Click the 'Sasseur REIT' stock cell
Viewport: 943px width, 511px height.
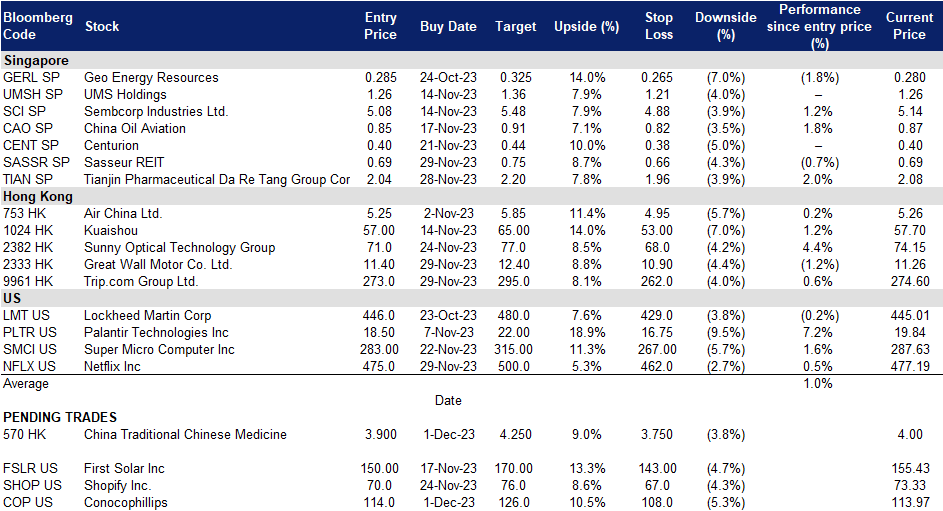(x=124, y=162)
